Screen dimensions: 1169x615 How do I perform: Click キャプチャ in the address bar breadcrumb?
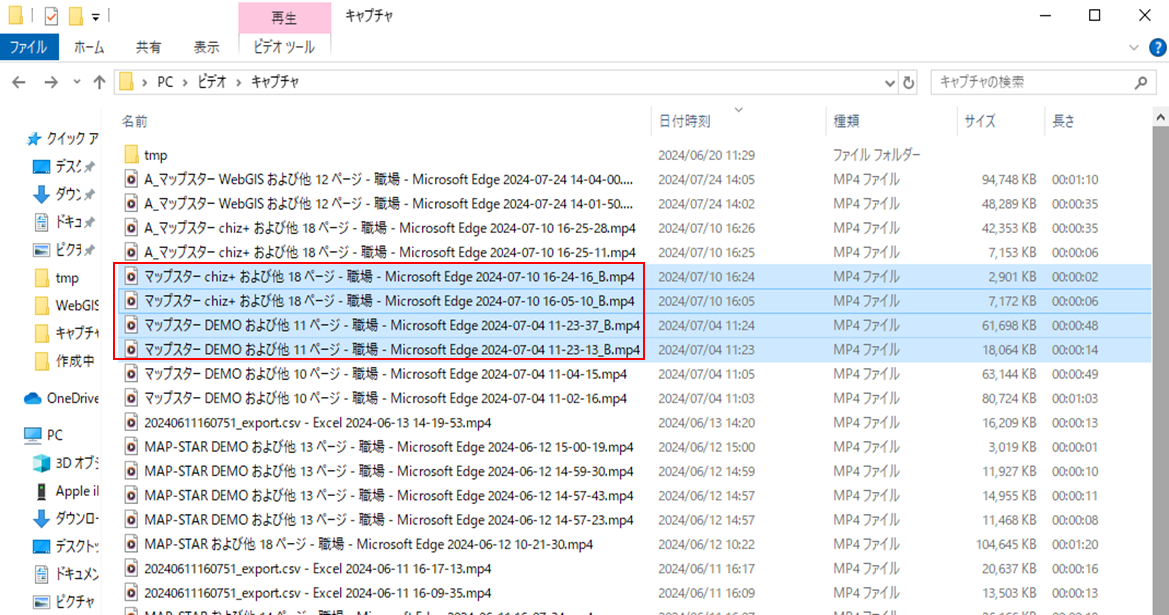click(x=275, y=82)
